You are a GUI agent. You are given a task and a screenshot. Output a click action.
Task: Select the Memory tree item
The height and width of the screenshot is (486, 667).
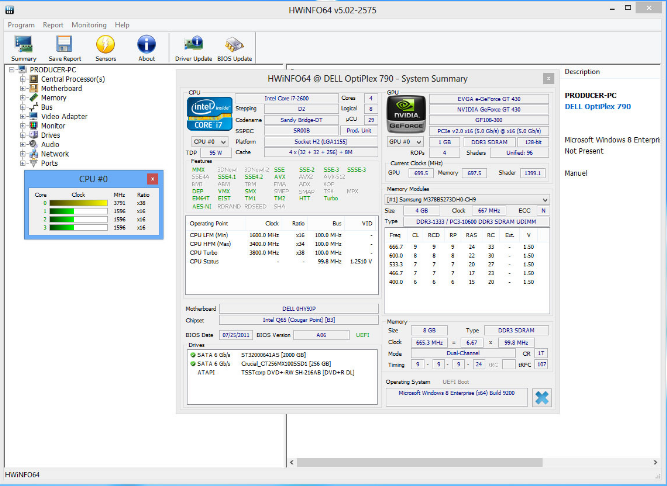click(x=54, y=98)
